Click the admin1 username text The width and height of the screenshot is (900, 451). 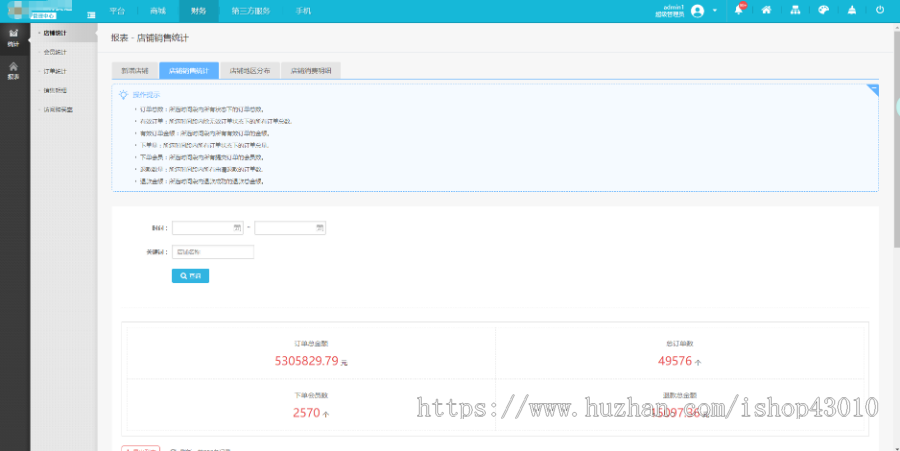pyautogui.click(x=673, y=7)
